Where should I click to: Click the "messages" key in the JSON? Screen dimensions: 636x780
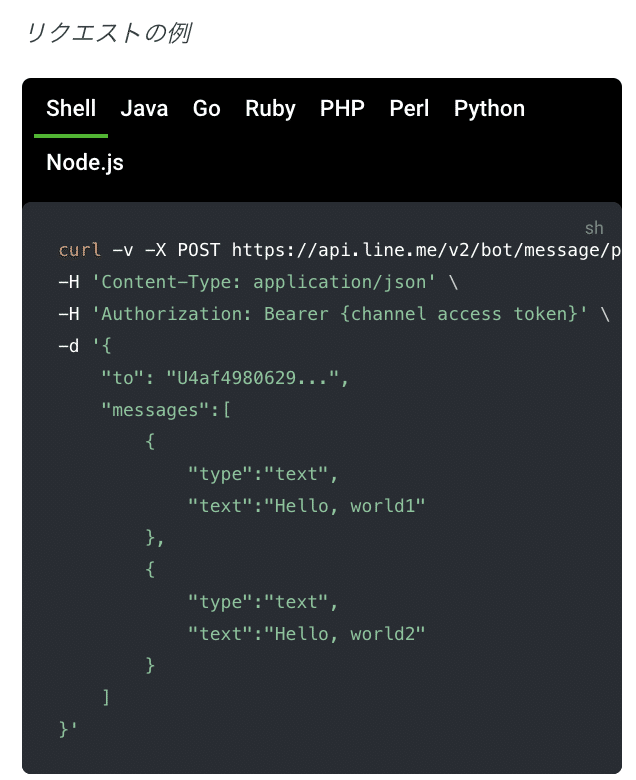155,410
